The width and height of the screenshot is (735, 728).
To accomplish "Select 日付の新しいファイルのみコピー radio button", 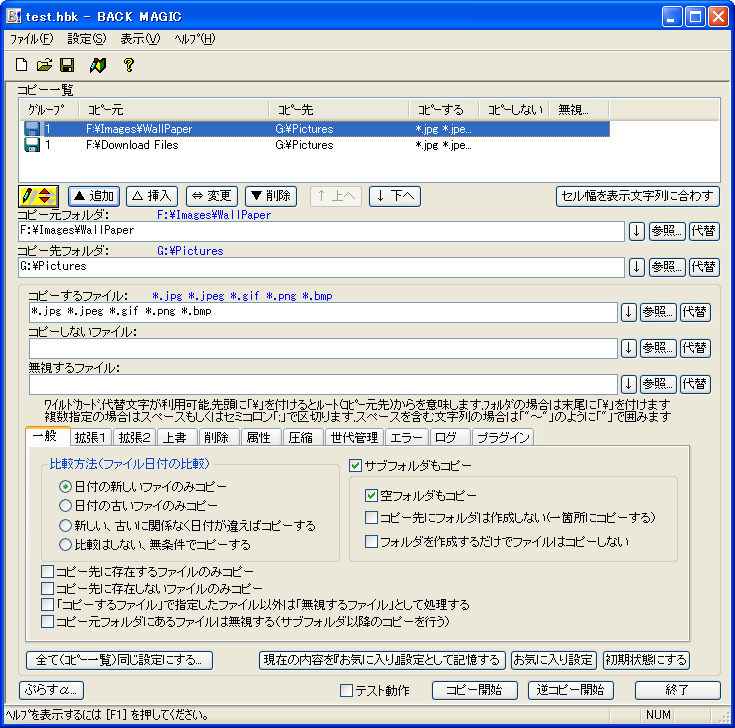I will point(65,487).
